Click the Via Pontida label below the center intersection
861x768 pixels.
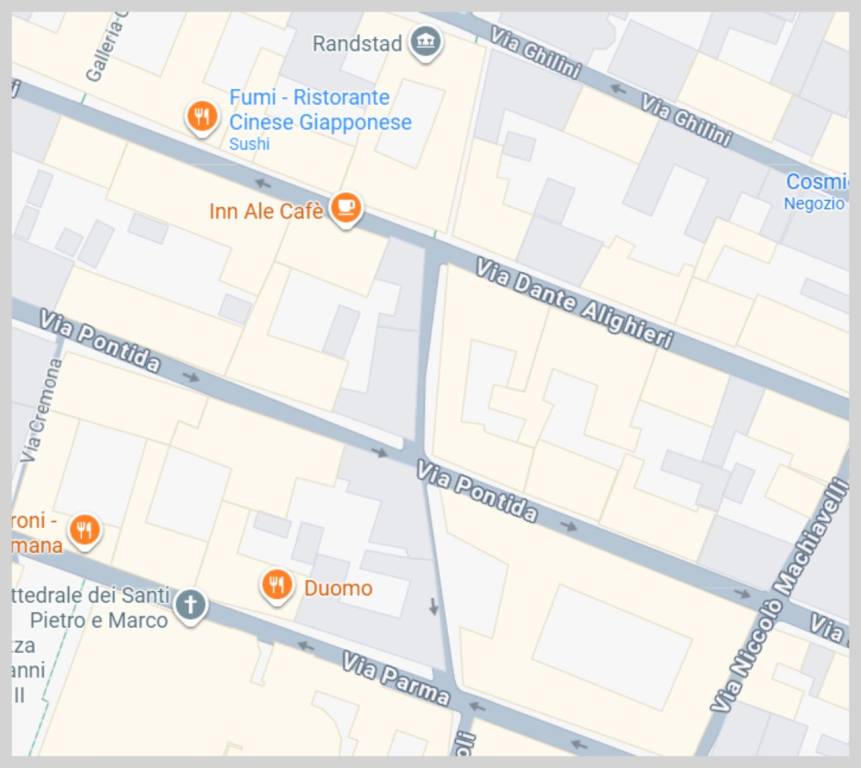click(477, 491)
